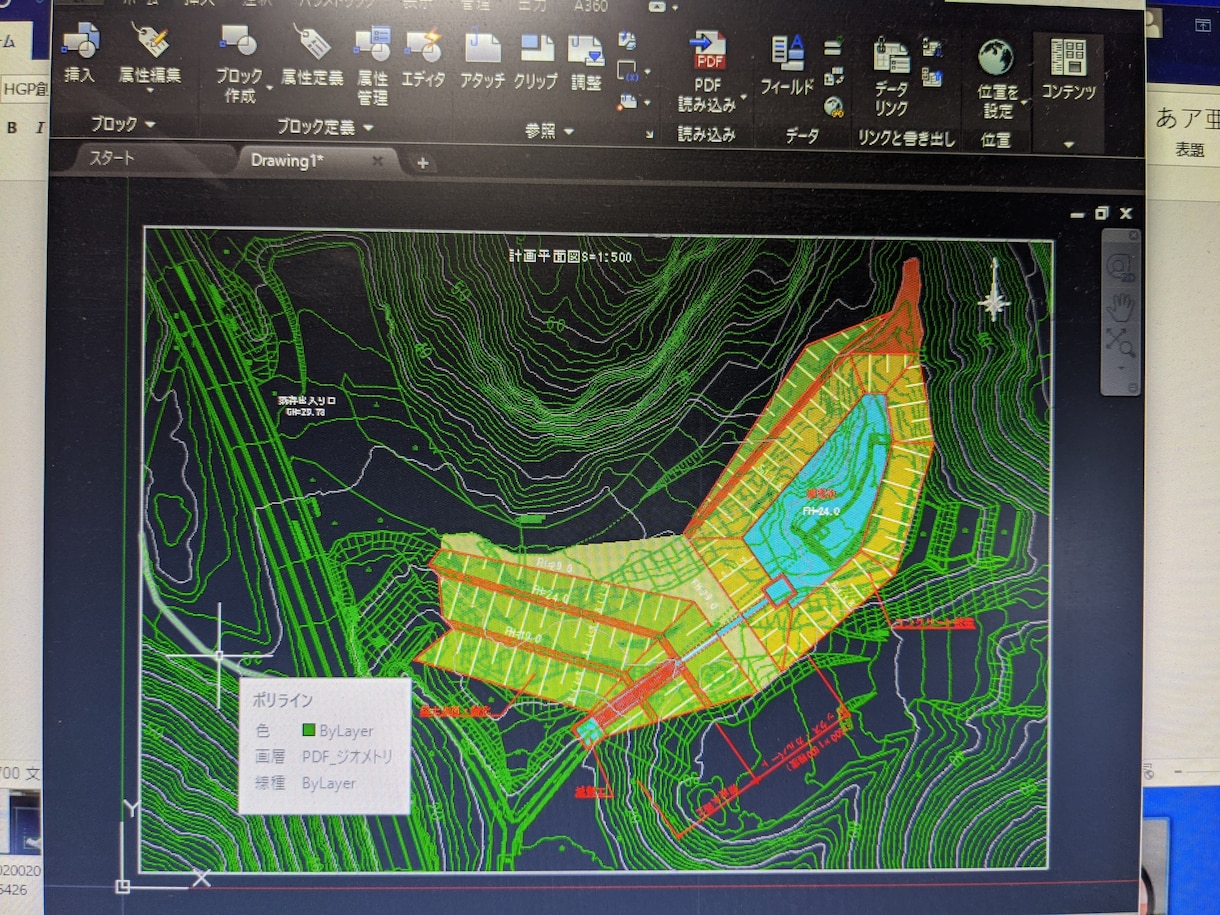Open the 属性編集 attribute edit tool
The height and width of the screenshot is (915, 1220).
(149, 40)
